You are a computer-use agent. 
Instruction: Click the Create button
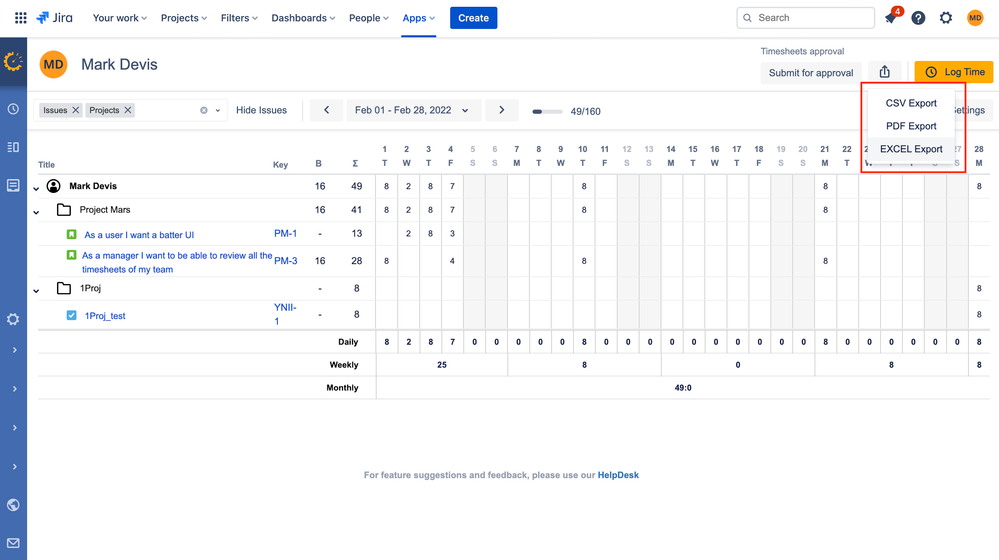click(473, 18)
